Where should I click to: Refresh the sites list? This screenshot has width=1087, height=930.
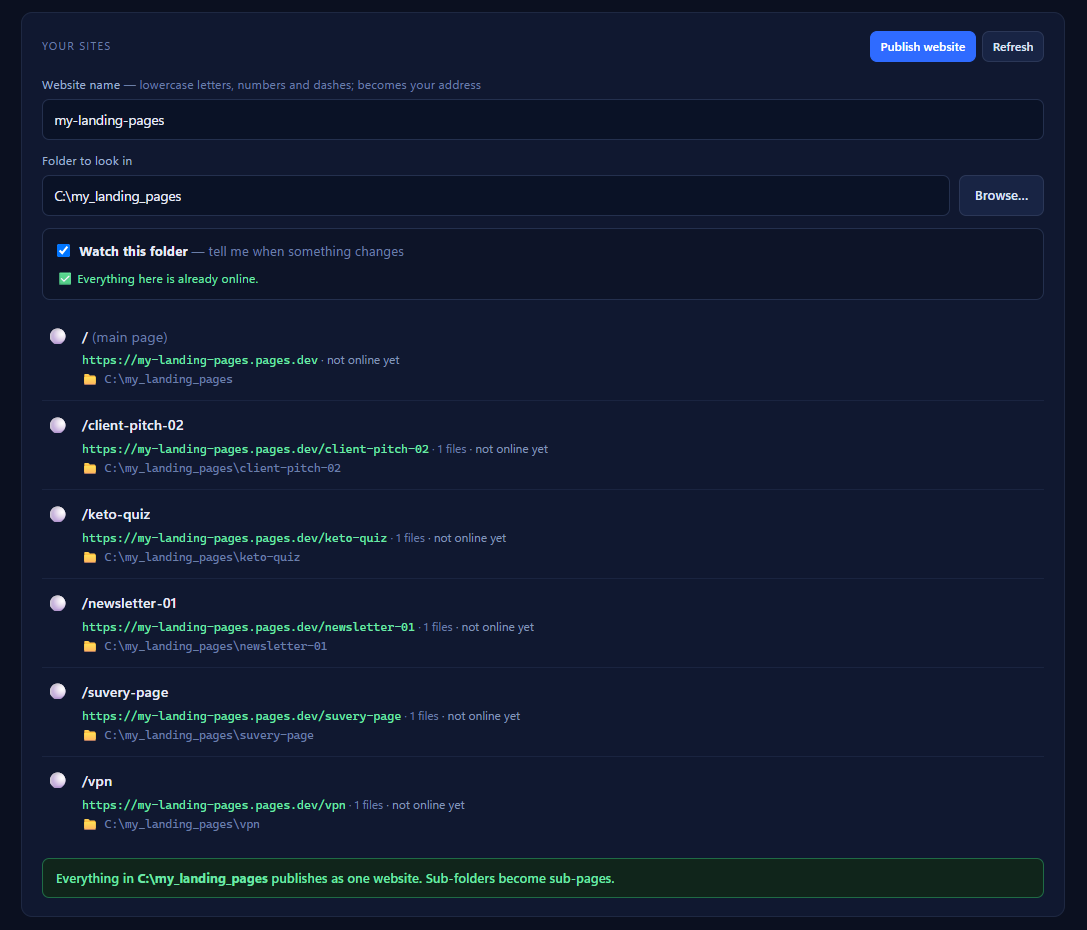1012,46
